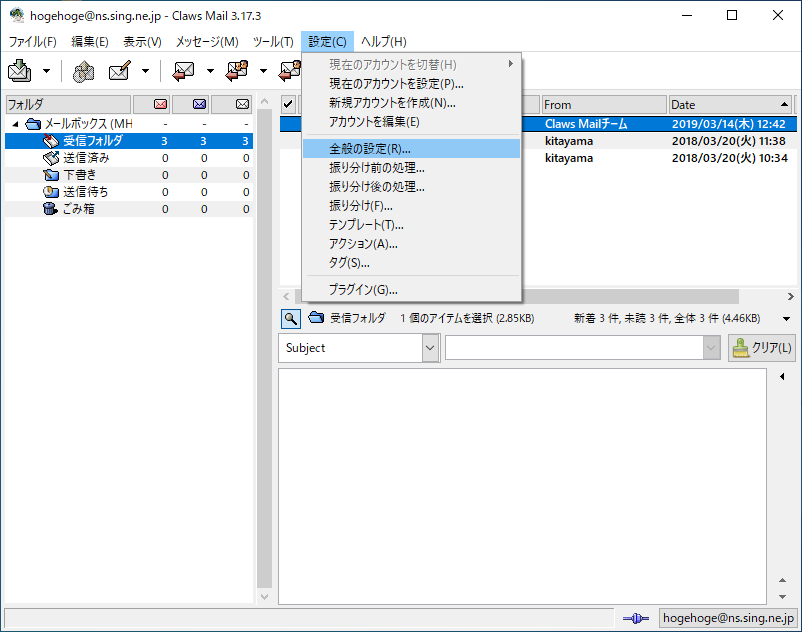Screen dimensions: 802x632
Task: Choose 全般の設定(R)...
Action: (x=411, y=149)
